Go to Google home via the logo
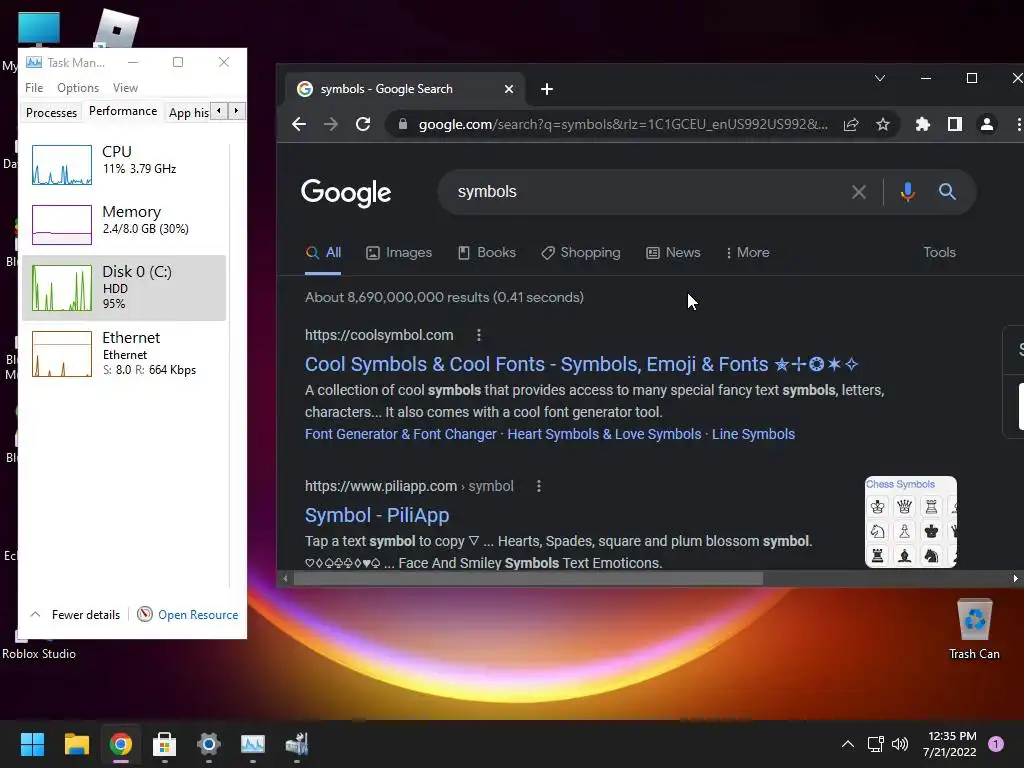This screenshot has width=1024, height=768. [x=346, y=193]
